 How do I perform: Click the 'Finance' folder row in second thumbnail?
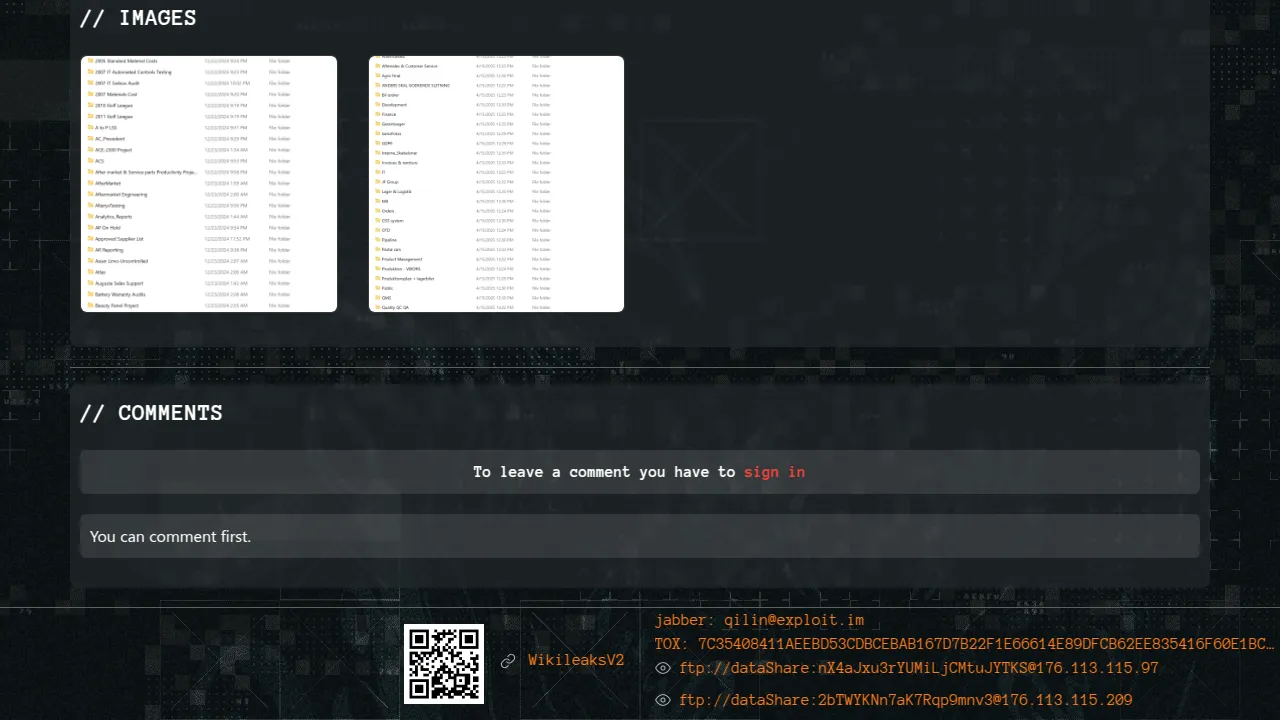pyautogui.click(x=390, y=114)
